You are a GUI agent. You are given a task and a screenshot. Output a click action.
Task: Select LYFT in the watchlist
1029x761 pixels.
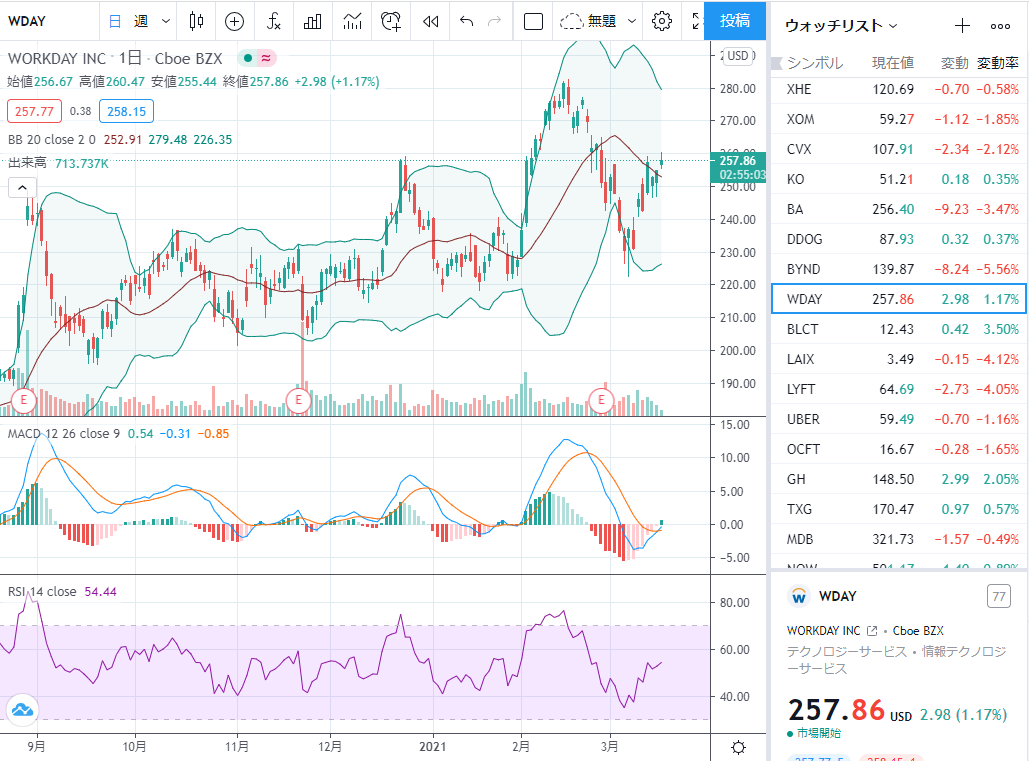point(899,389)
